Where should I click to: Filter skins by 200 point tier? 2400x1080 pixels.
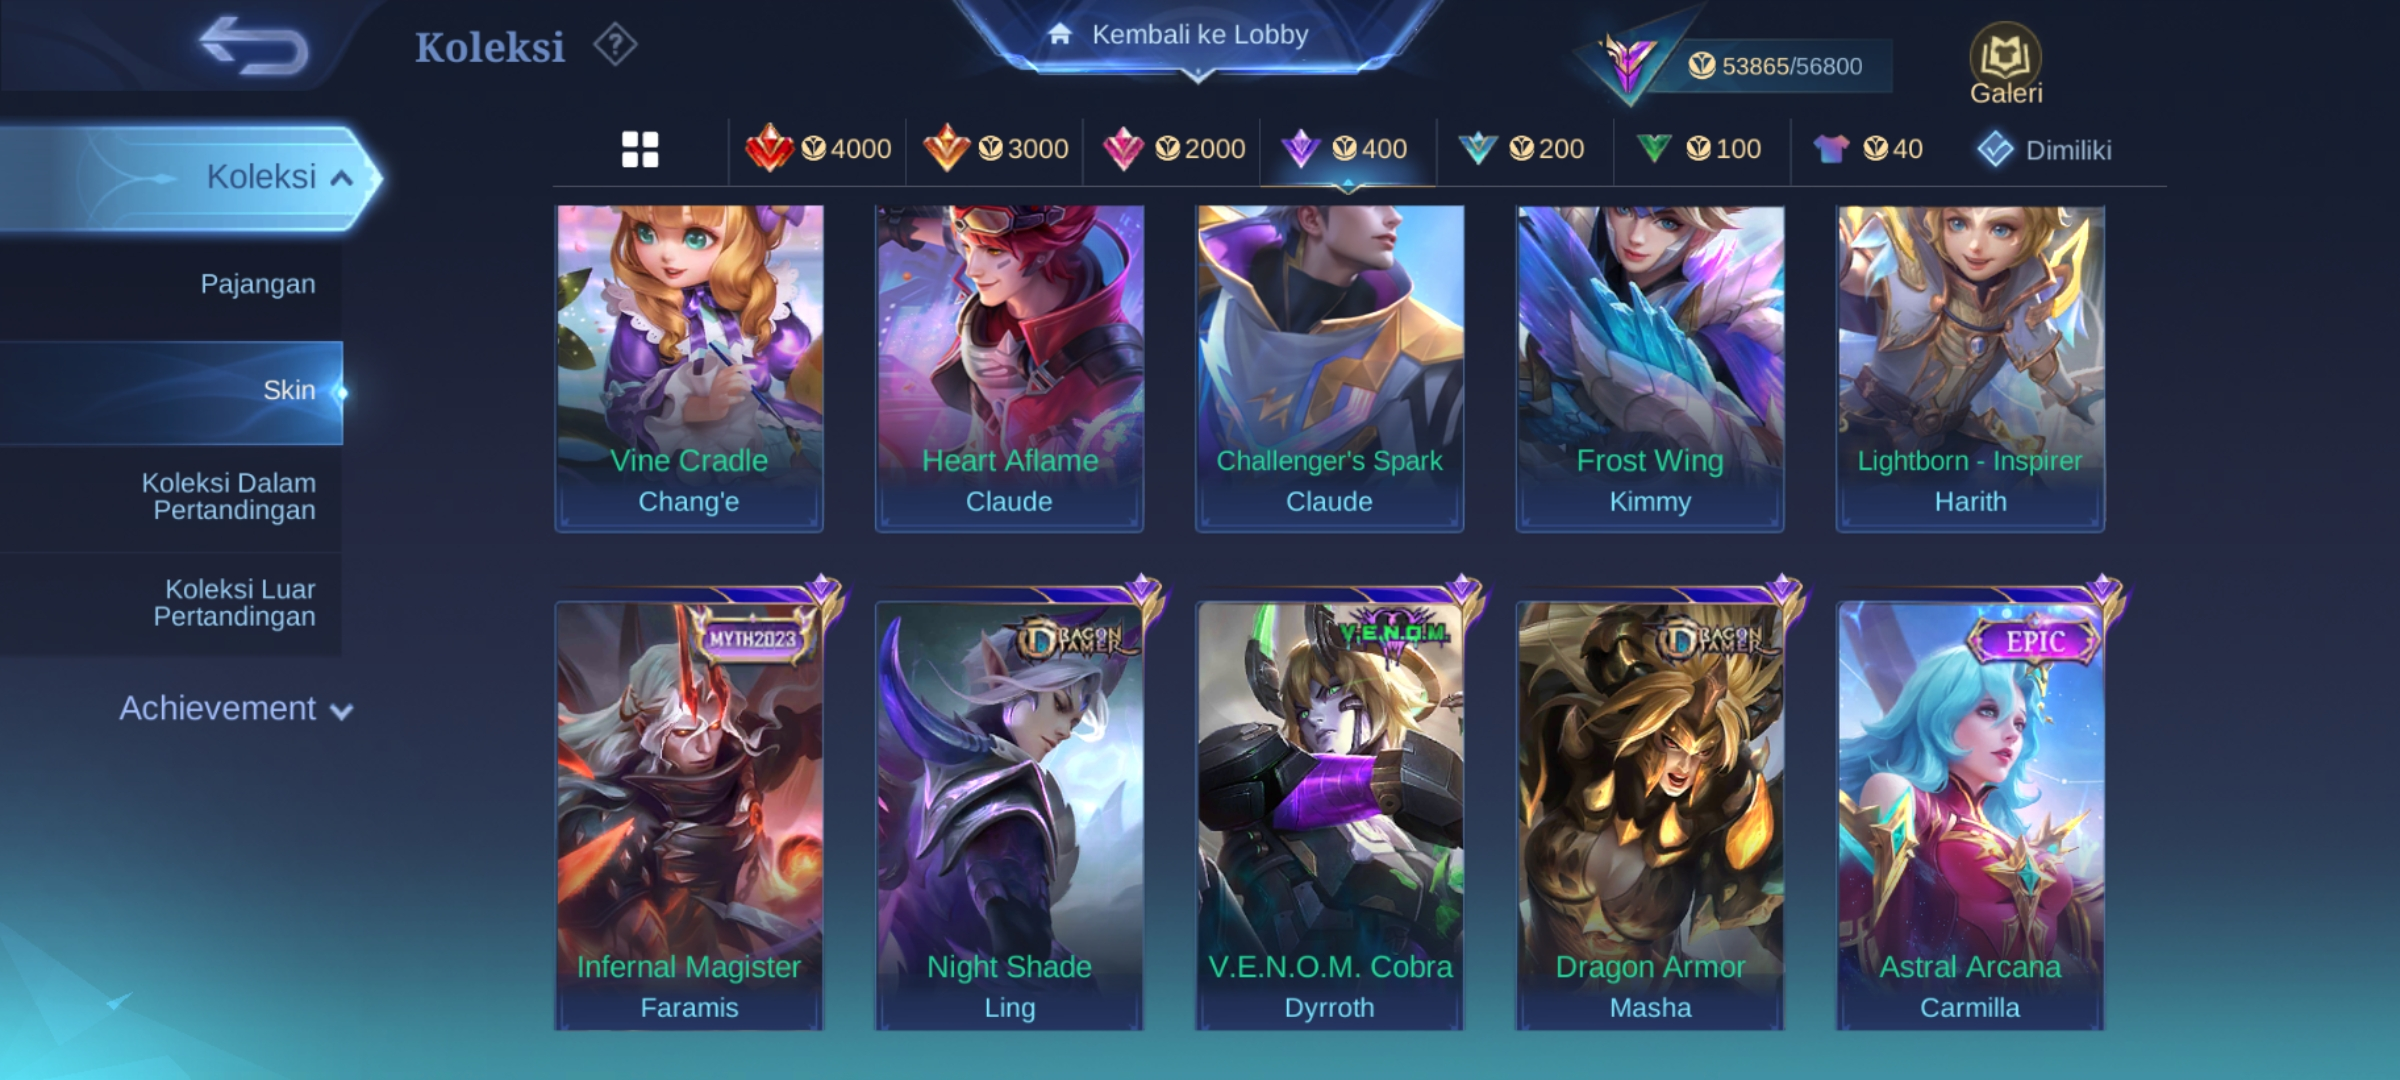1521,149
